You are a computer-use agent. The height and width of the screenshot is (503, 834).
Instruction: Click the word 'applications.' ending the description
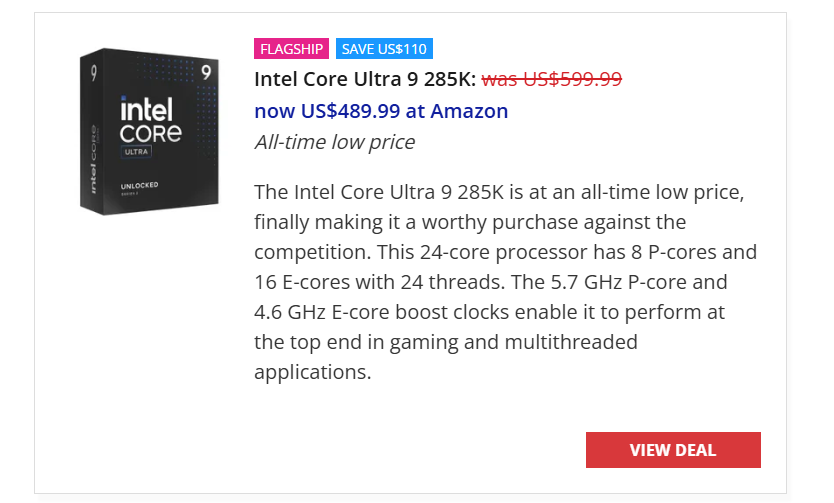312,372
